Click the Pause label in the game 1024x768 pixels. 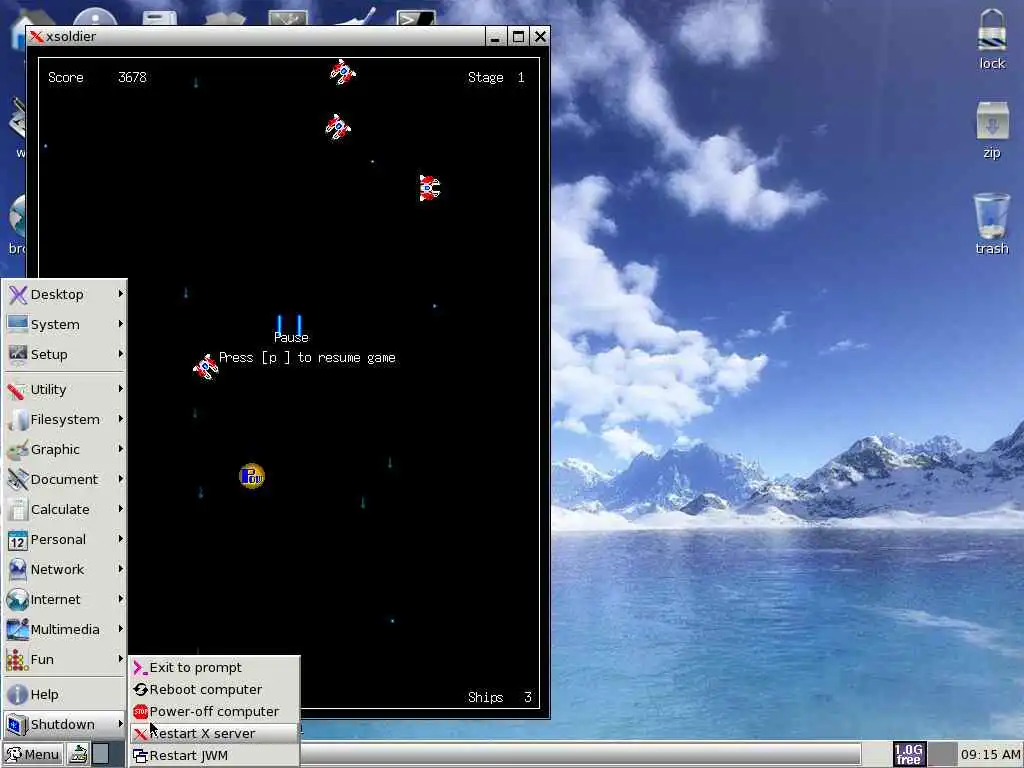(291, 337)
